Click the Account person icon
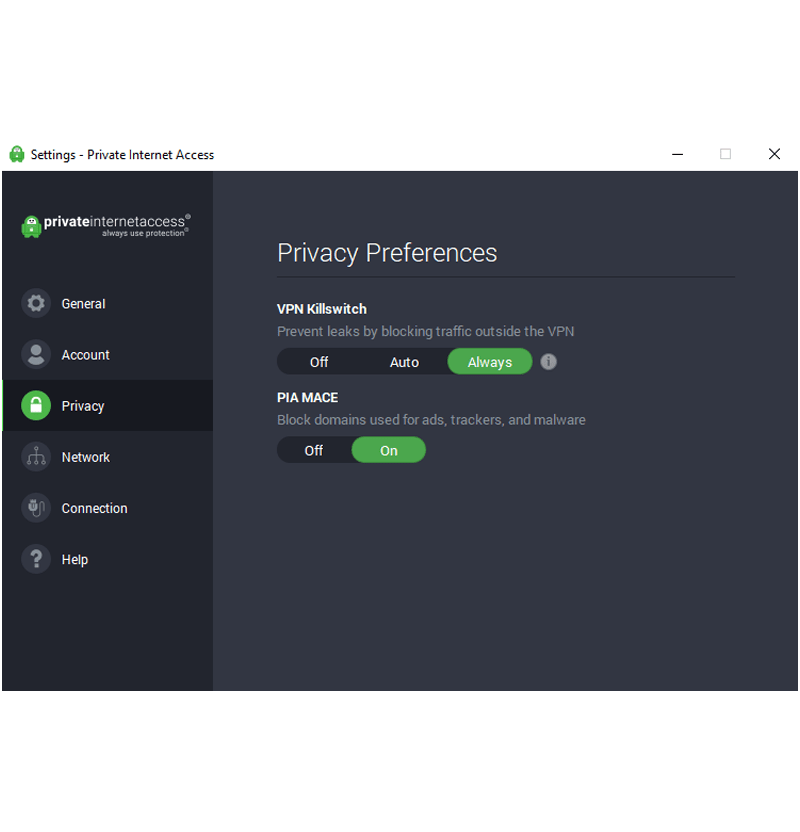800x832 pixels. [x=36, y=354]
